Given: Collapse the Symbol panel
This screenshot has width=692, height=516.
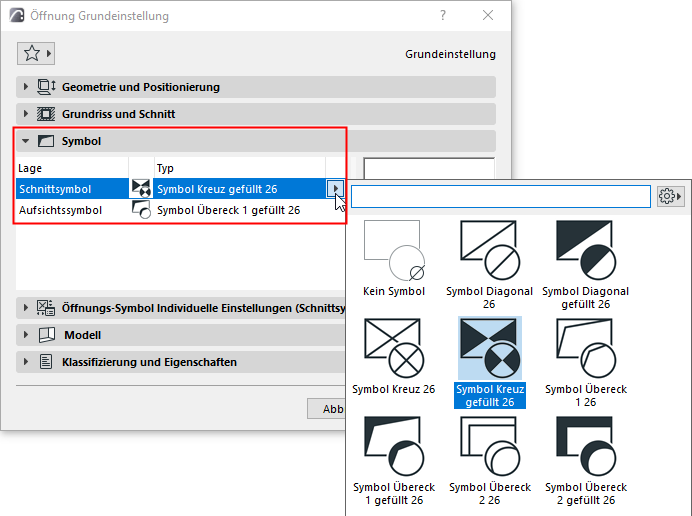Looking at the screenshot, I should [x=26, y=141].
